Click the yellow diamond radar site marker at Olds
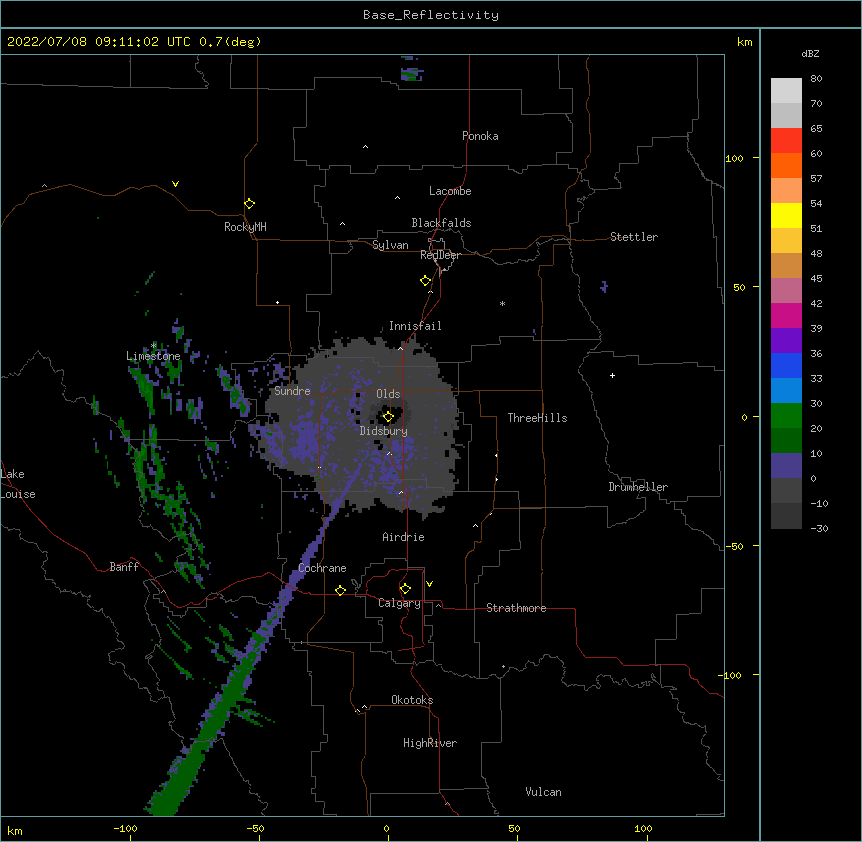 388,417
